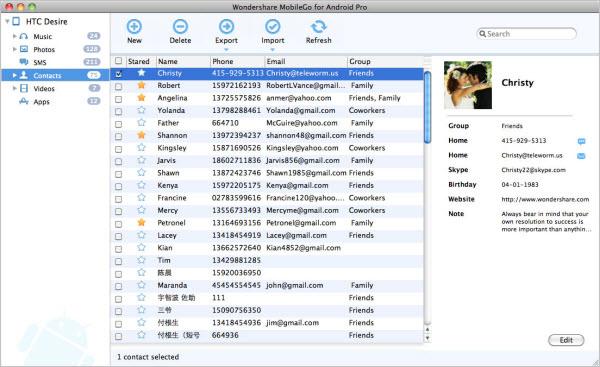The image size is (600, 367).
Task: Click the scrollbar up arrow
Action: pyautogui.click(x=427, y=329)
